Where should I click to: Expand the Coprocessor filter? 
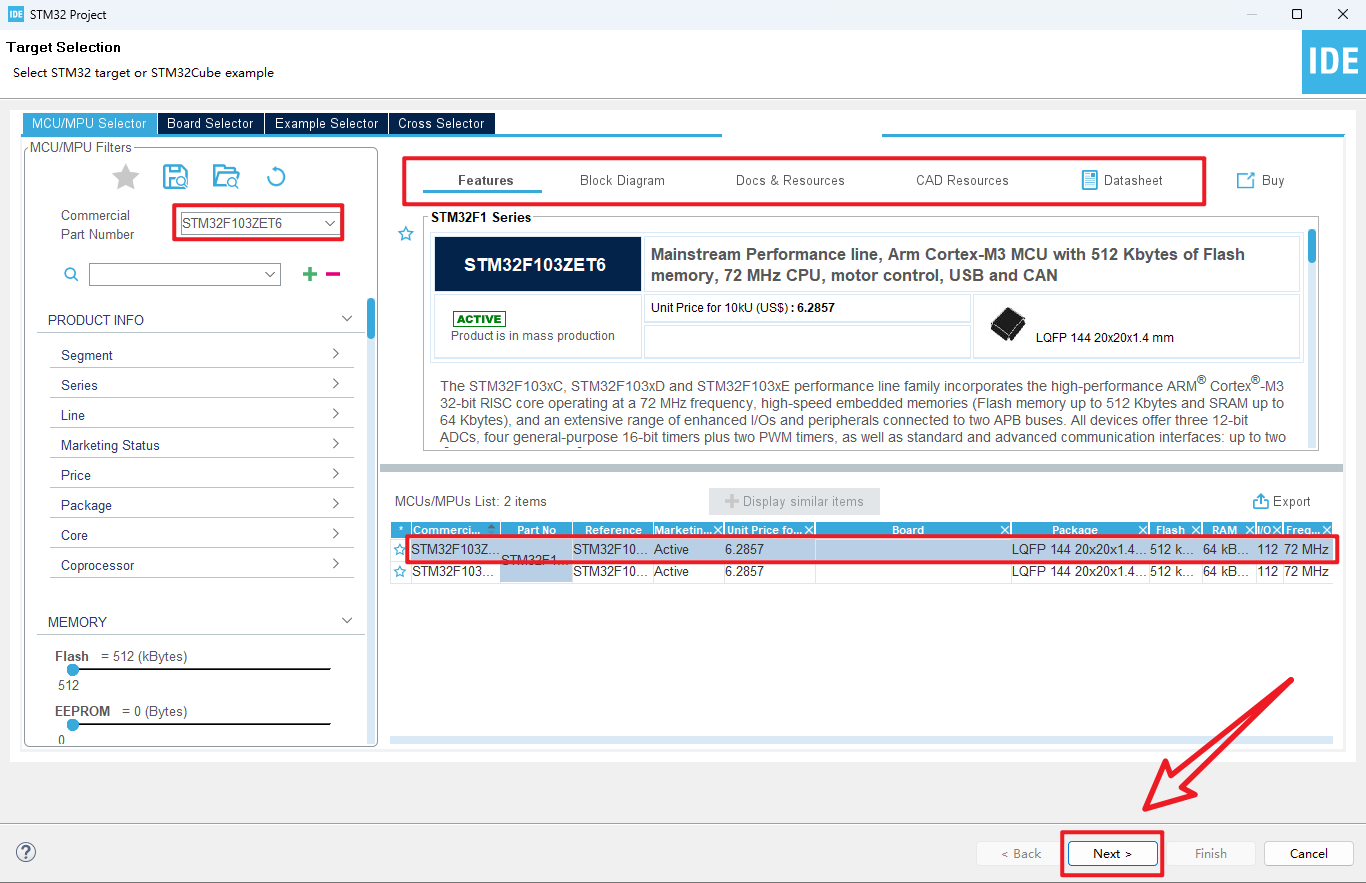[335, 564]
